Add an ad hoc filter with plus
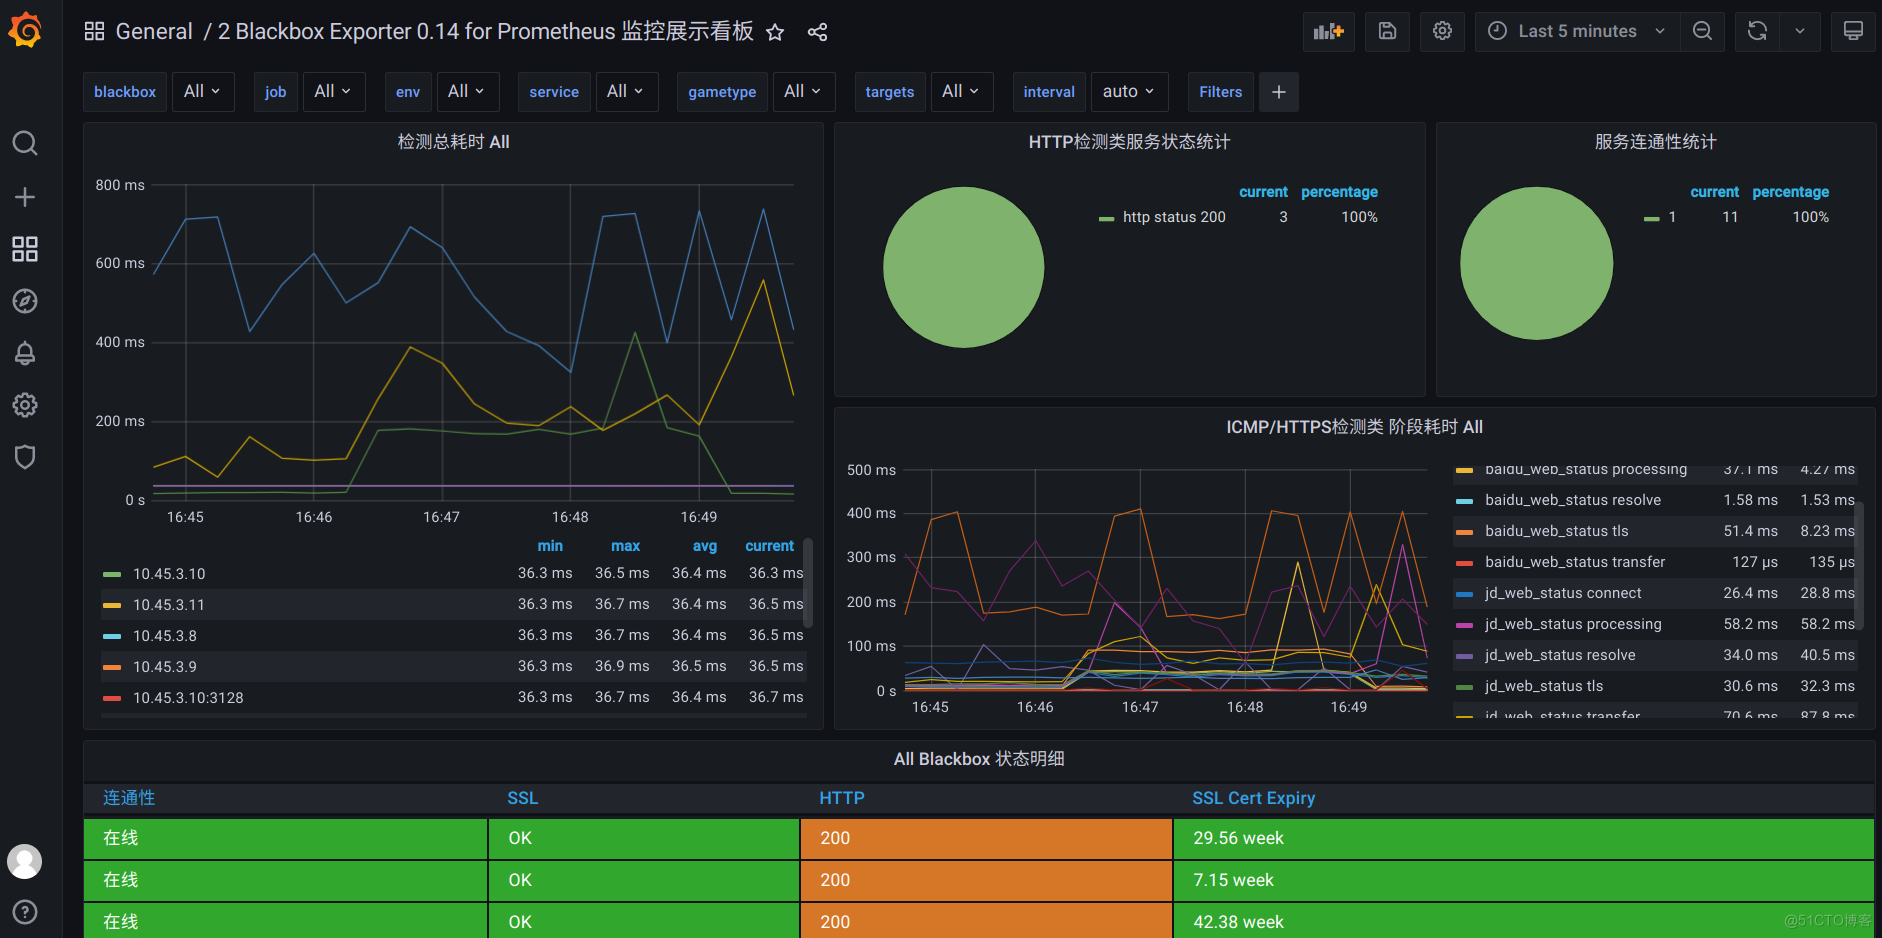 (1279, 92)
